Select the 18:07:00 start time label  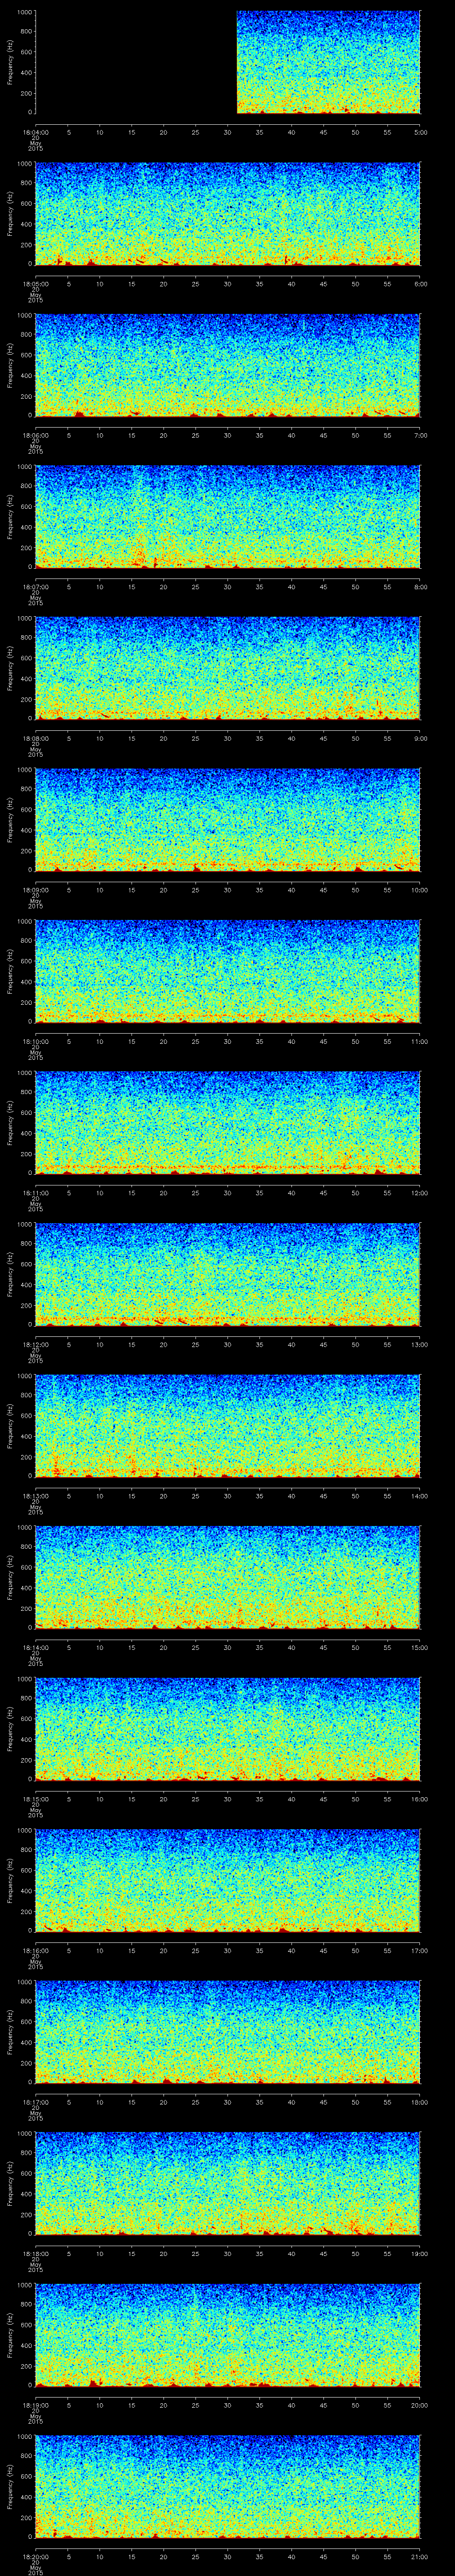[x=36, y=587]
